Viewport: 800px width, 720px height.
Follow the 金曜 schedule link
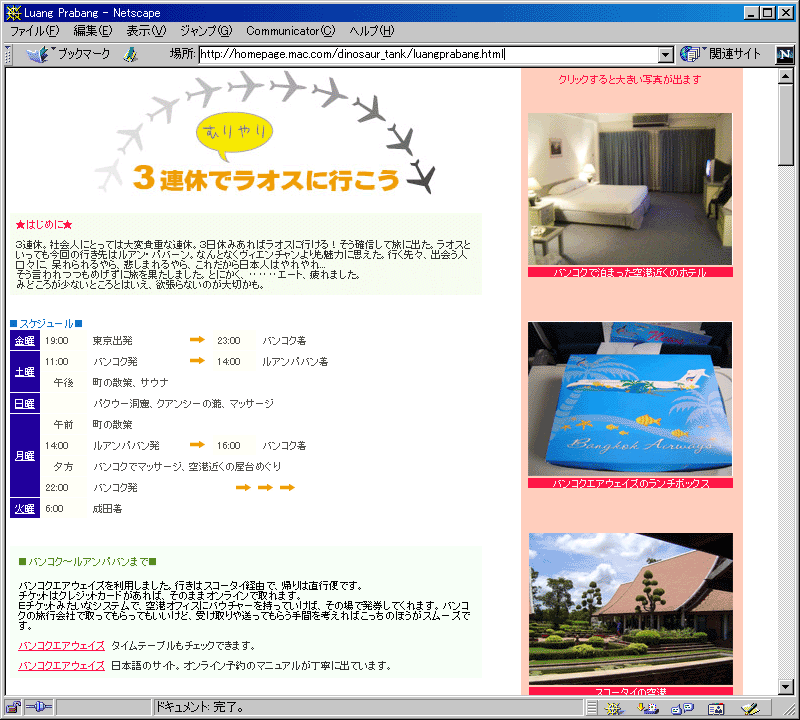click(x=24, y=341)
